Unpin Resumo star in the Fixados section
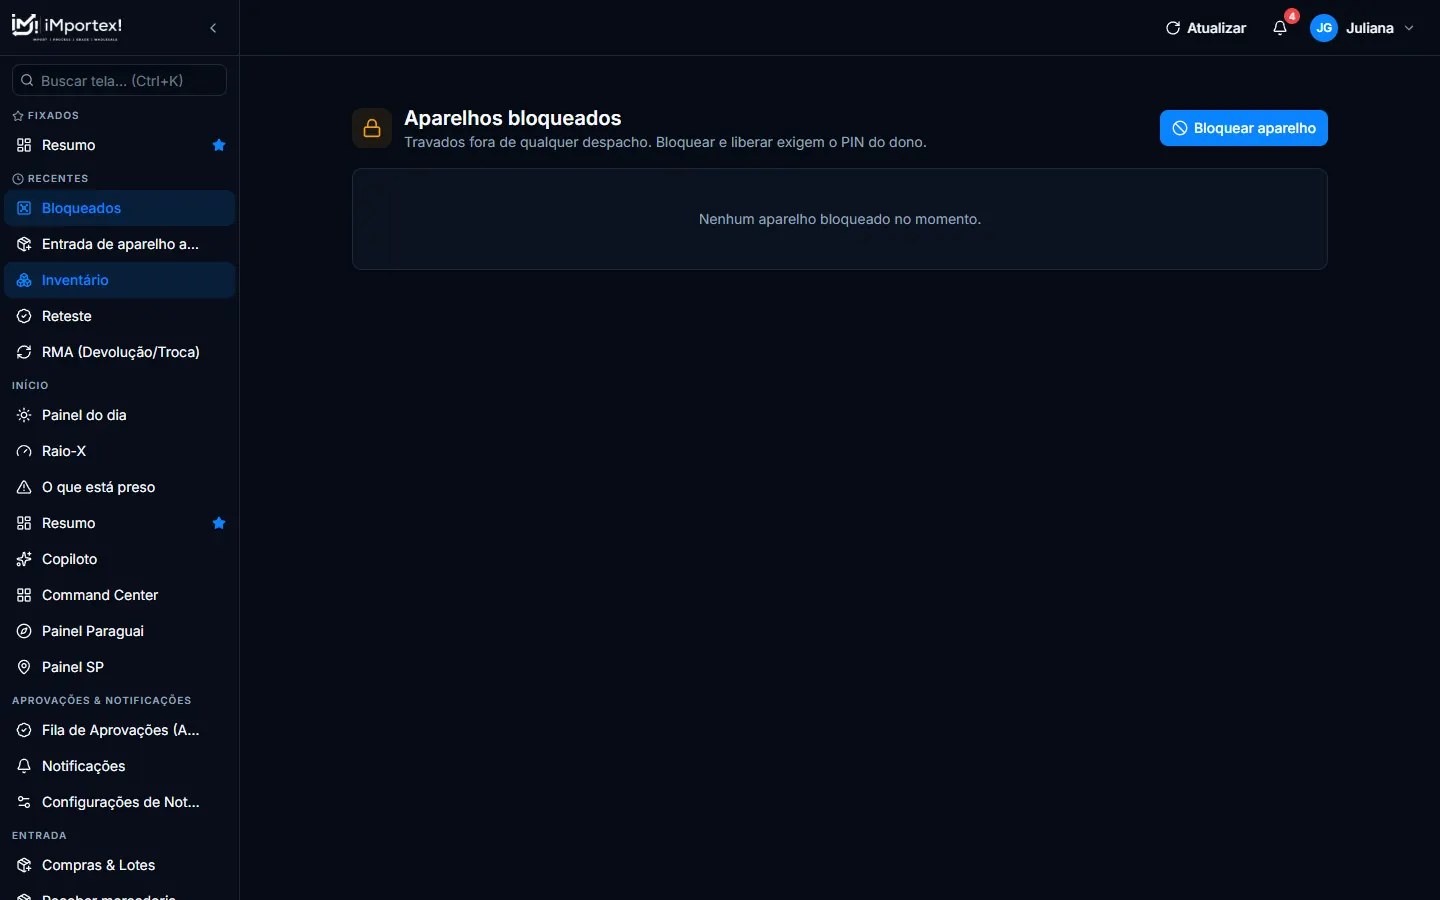The image size is (1440, 900). point(219,145)
